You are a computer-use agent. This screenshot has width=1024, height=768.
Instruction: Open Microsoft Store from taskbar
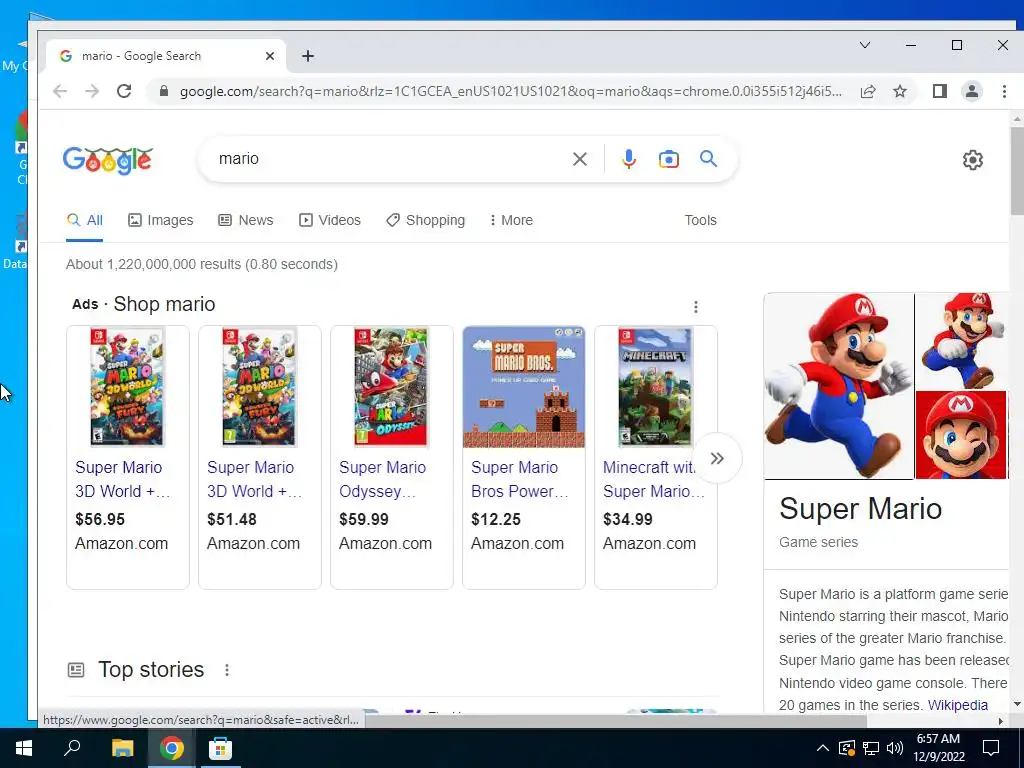click(220, 748)
